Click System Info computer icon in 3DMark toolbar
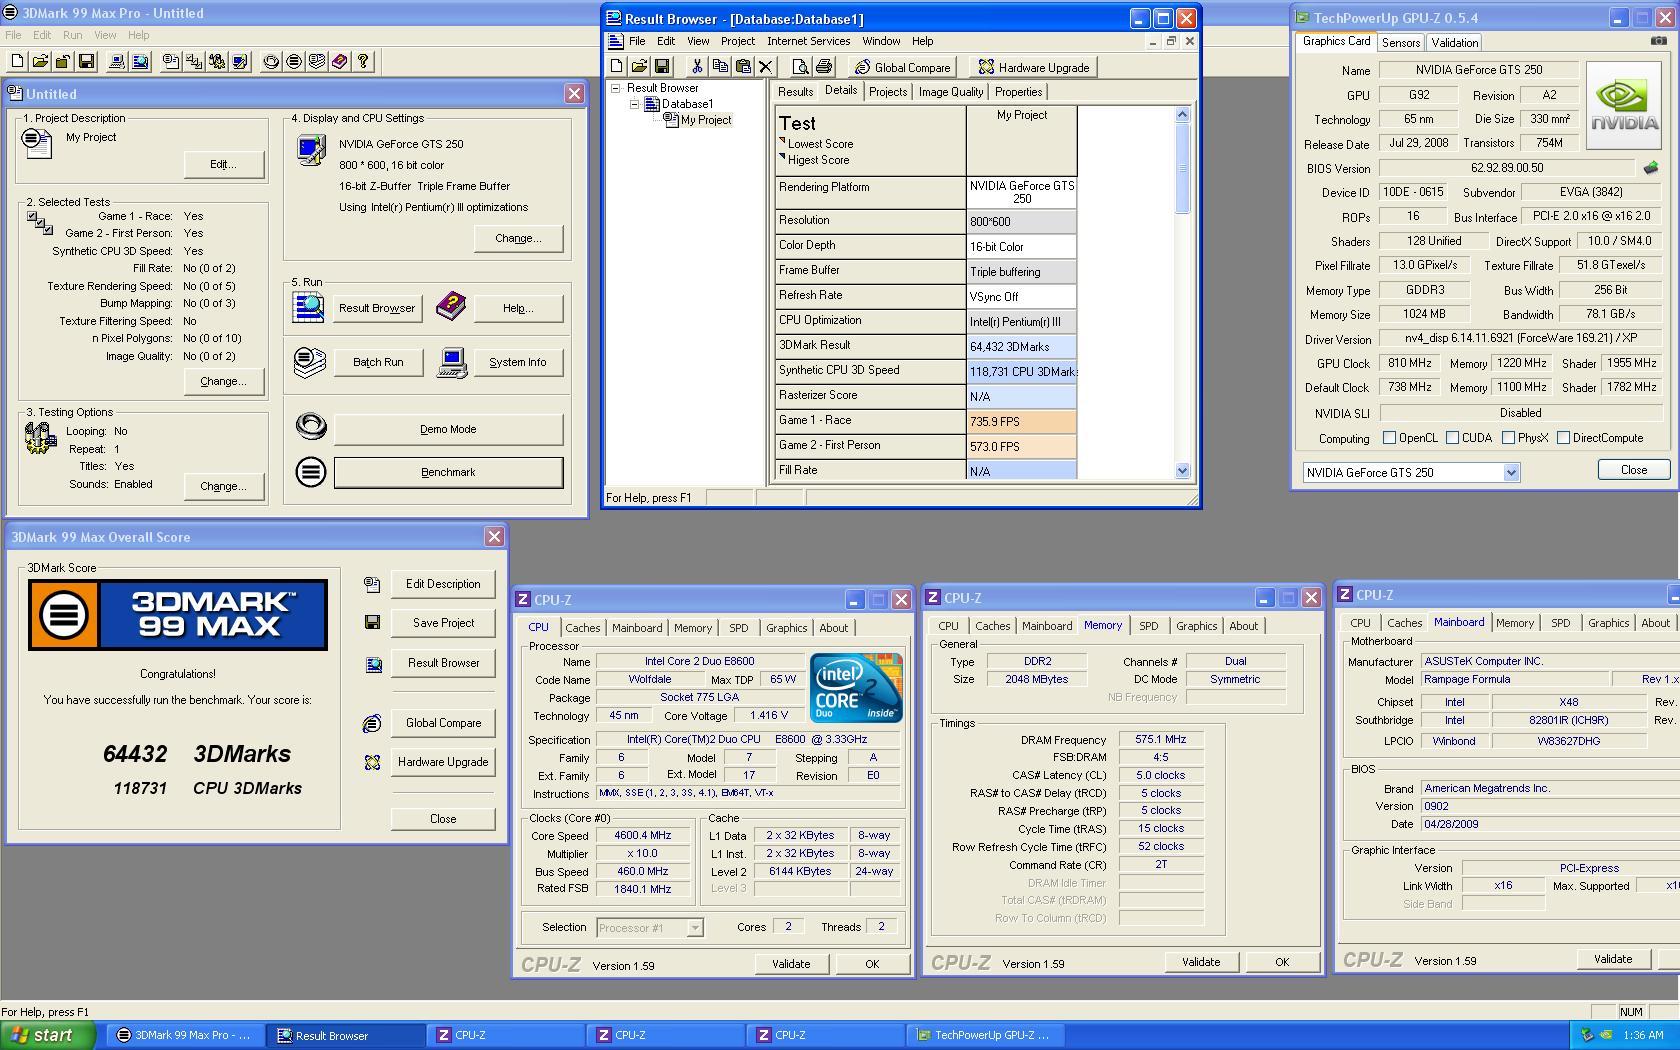 click(x=117, y=61)
